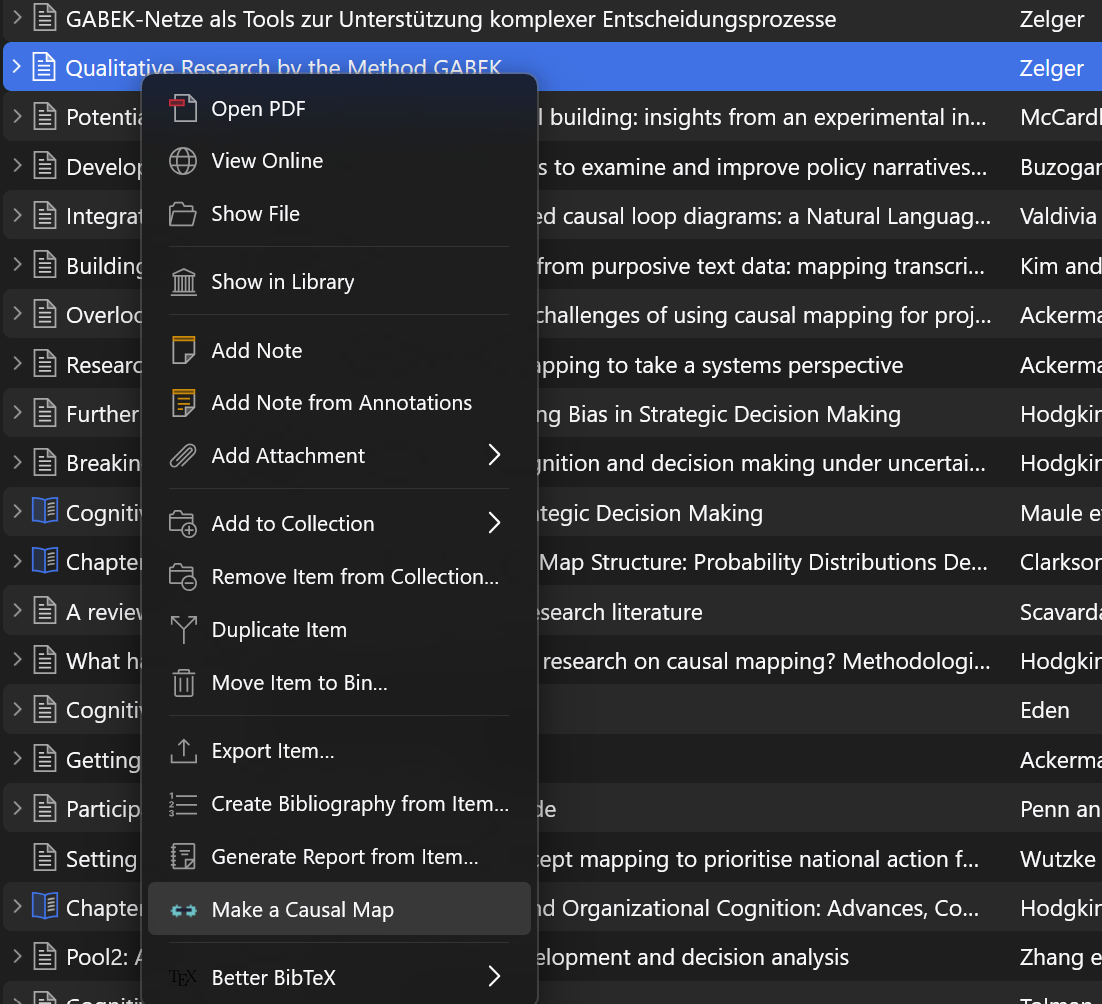Choose Generate Report from Item… entry

click(x=339, y=857)
